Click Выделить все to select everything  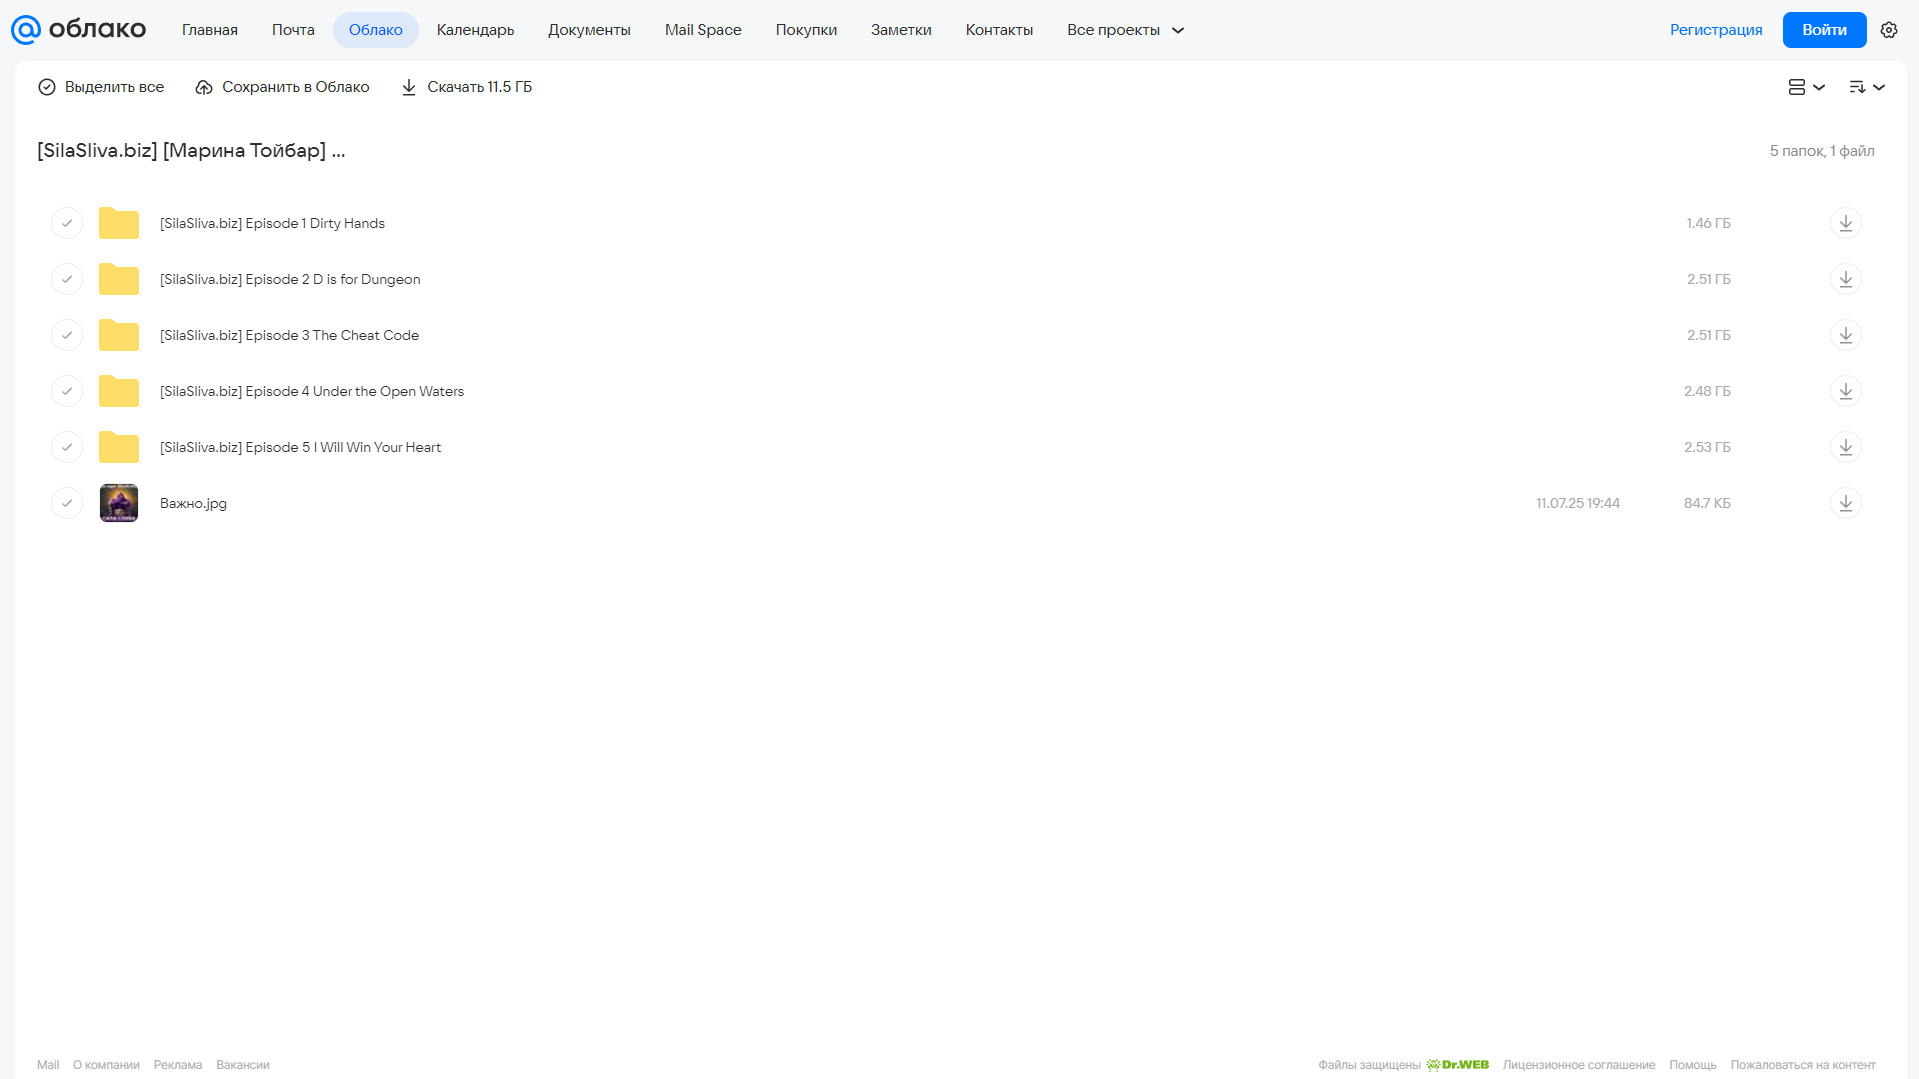point(101,87)
